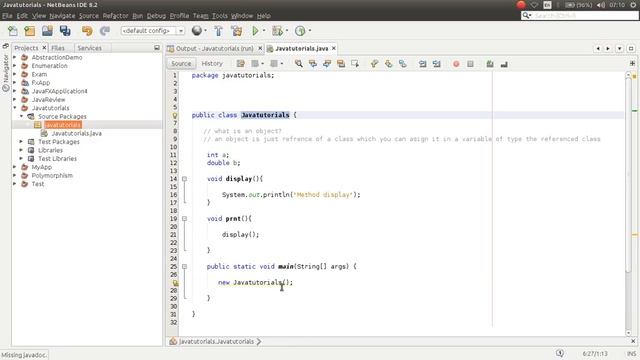Select Javatutorials.java in the project tree
Screen dimensions: 640x360
(77, 133)
